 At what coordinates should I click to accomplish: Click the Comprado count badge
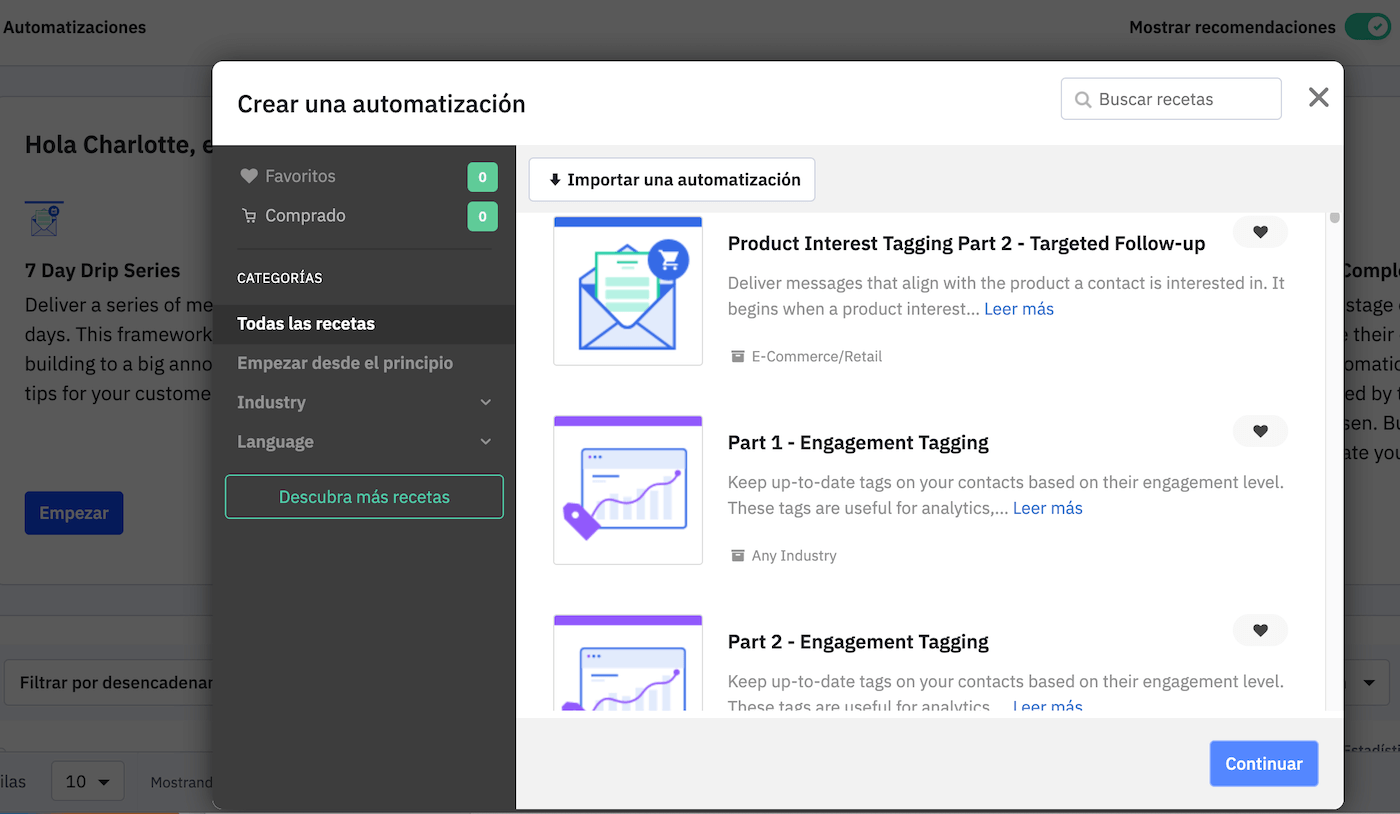482,216
